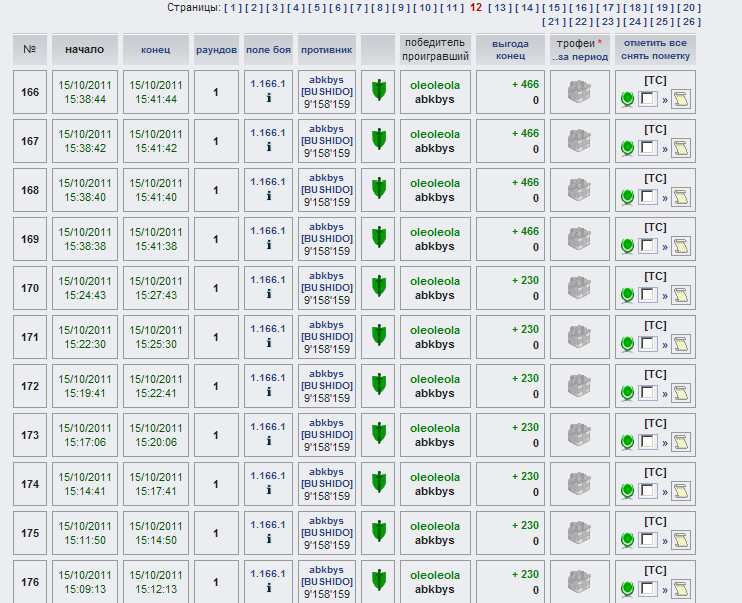This screenshot has height=603, width=742.
Task: Click the info 'i' icon in row 170
Action: point(268,294)
